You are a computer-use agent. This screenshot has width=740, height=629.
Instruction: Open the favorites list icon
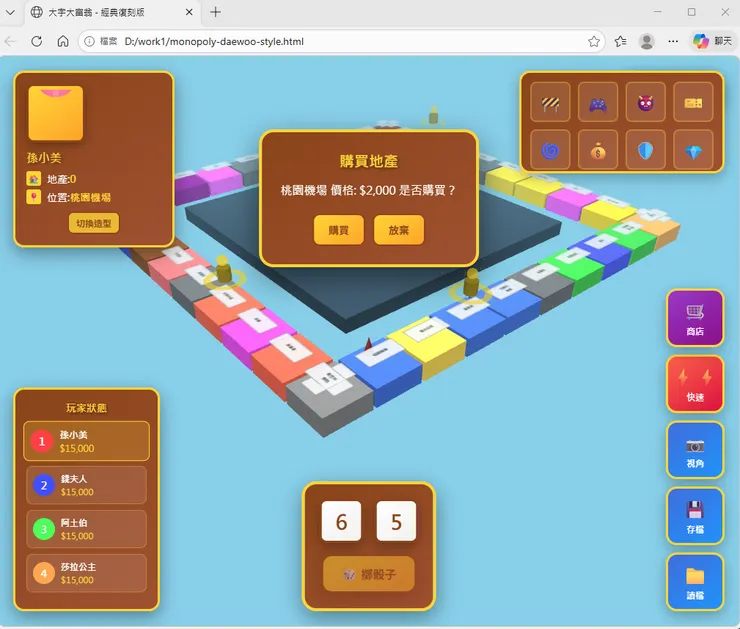click(x=621, y=42)
